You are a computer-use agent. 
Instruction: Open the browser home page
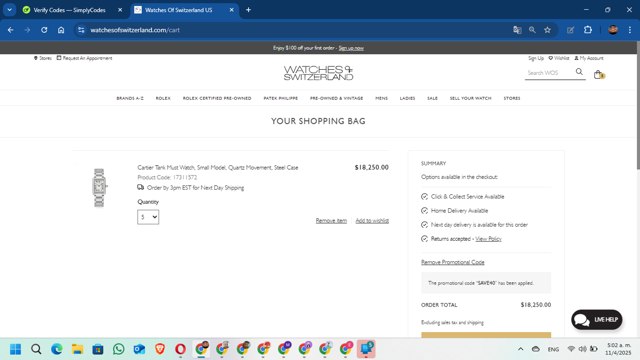coord(61,30)
